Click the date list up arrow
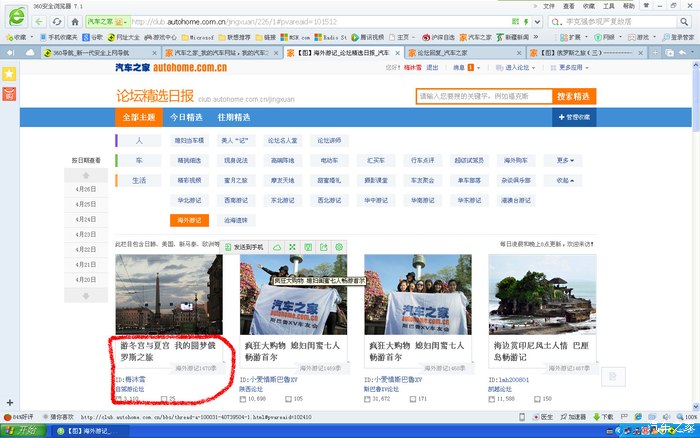This screenshot has width=700, height=438. (x=87, y=173)
